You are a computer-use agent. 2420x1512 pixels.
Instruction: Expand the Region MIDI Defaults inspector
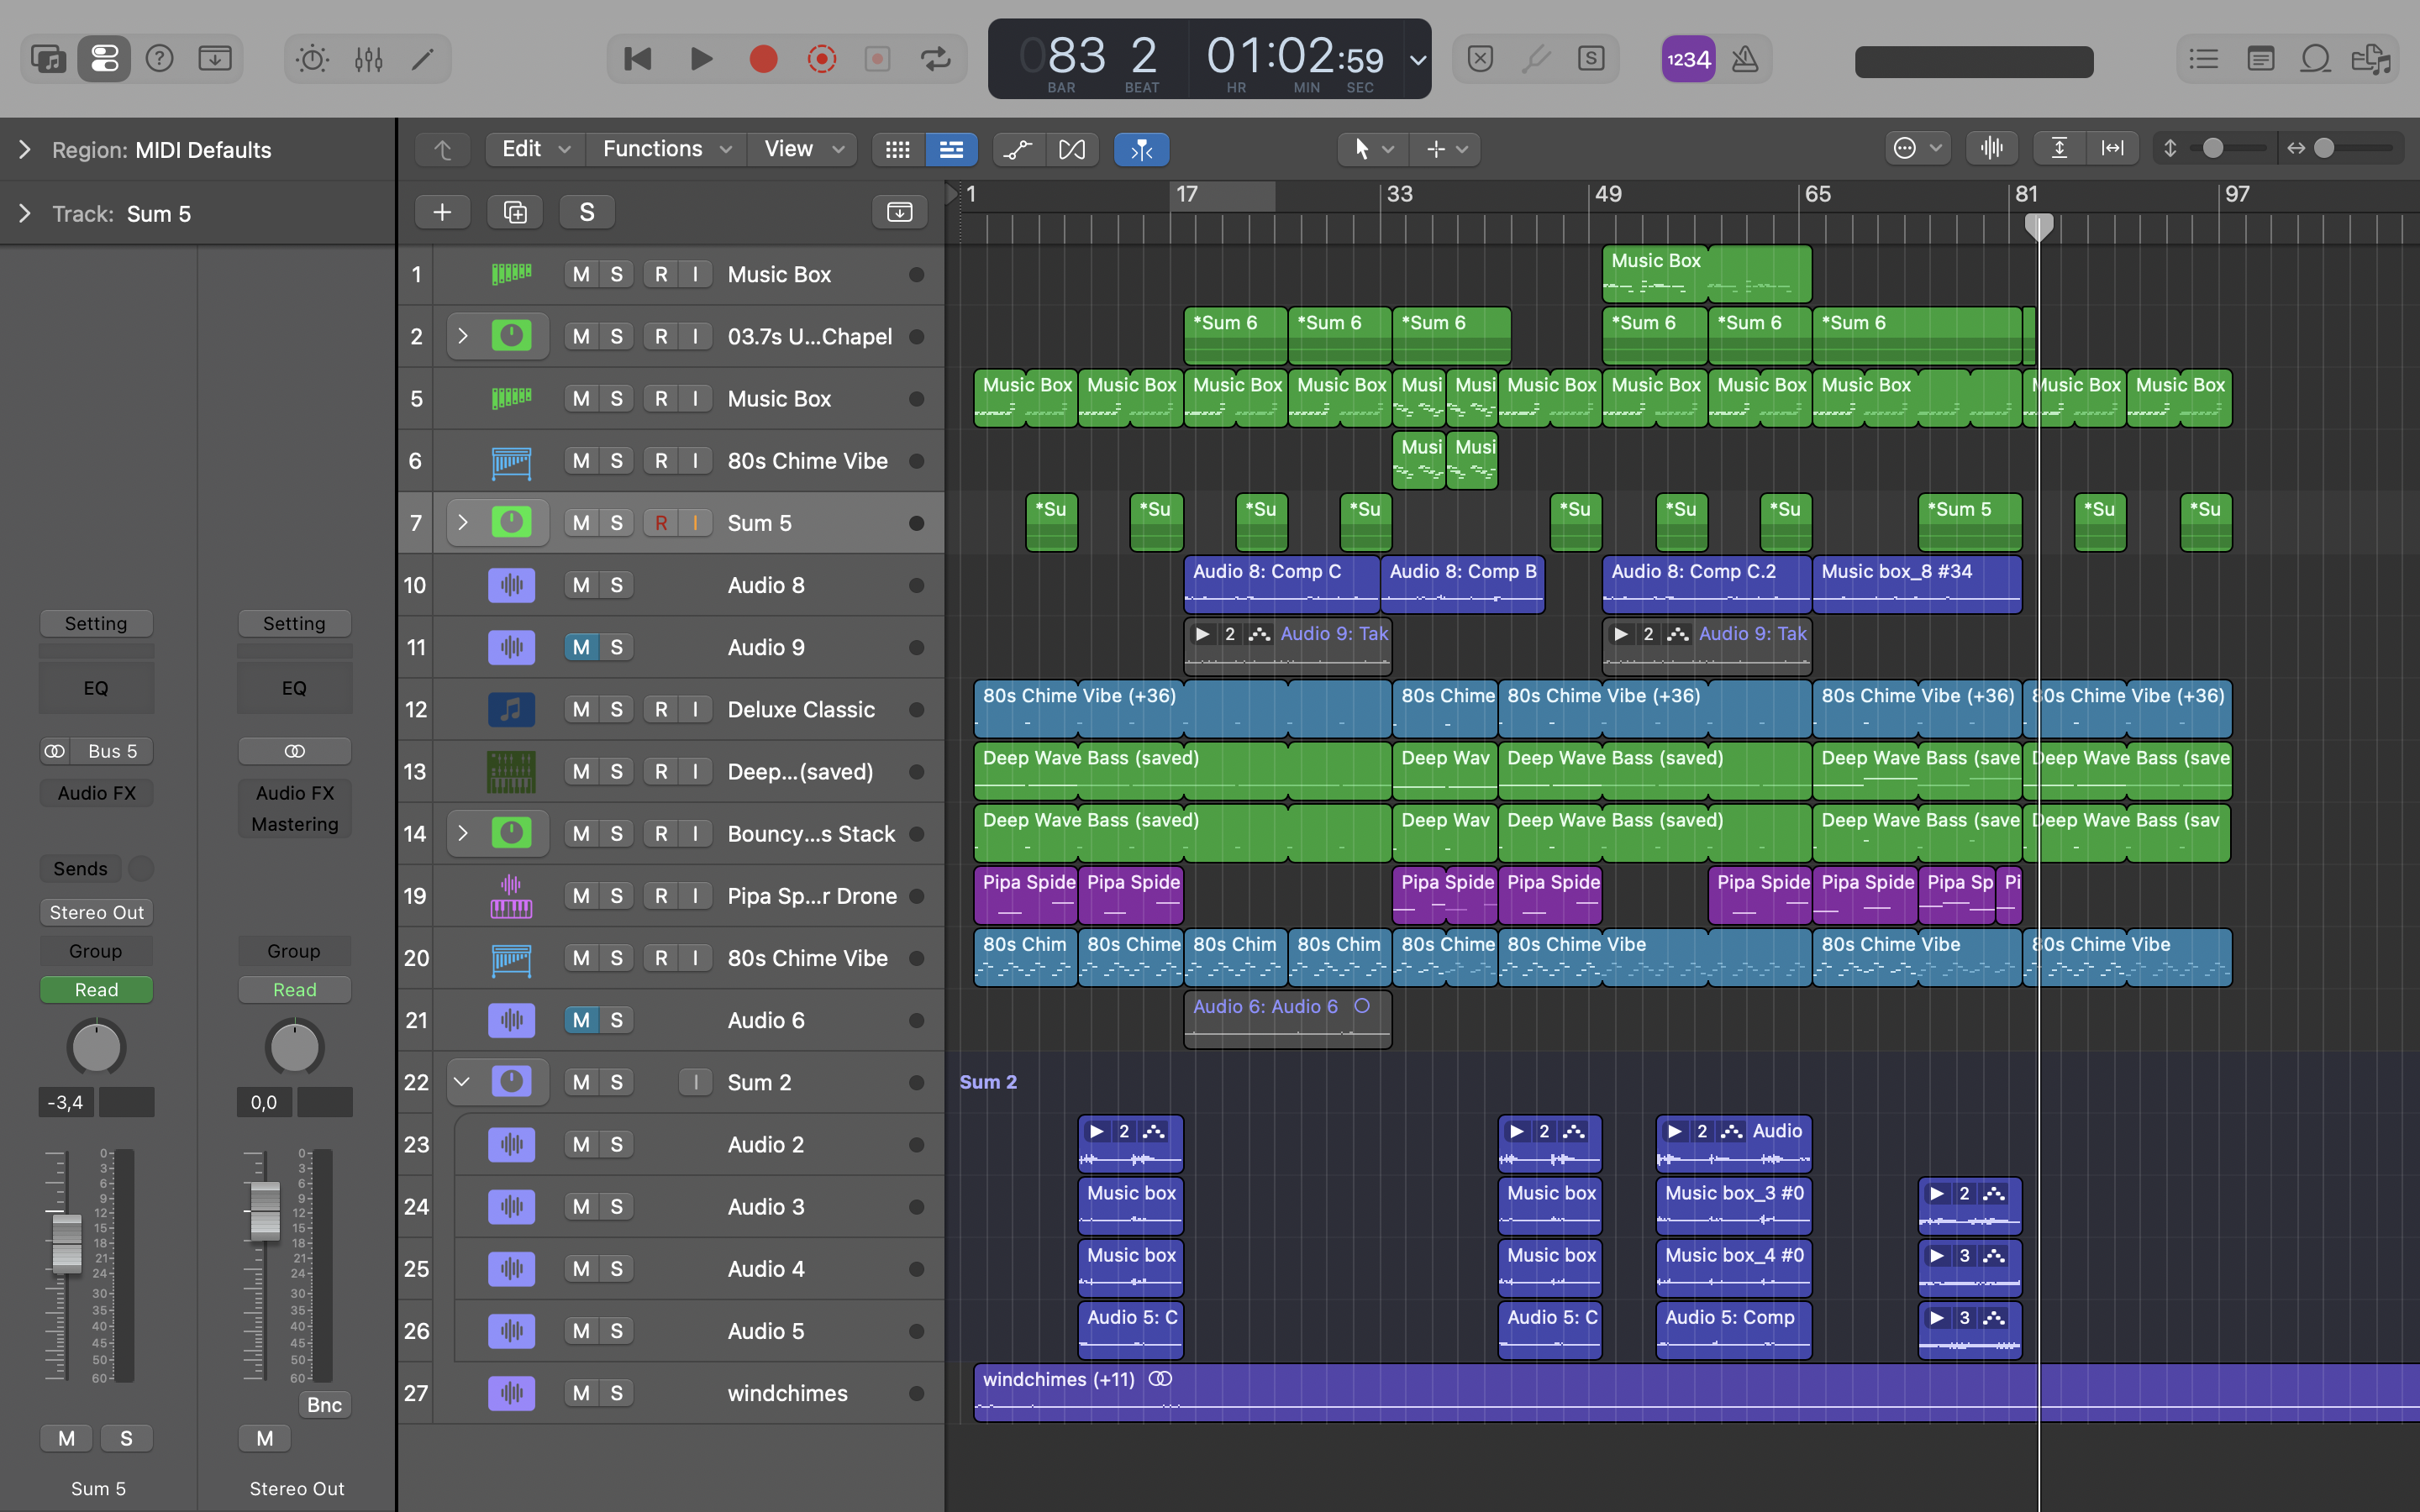(25, 150)
